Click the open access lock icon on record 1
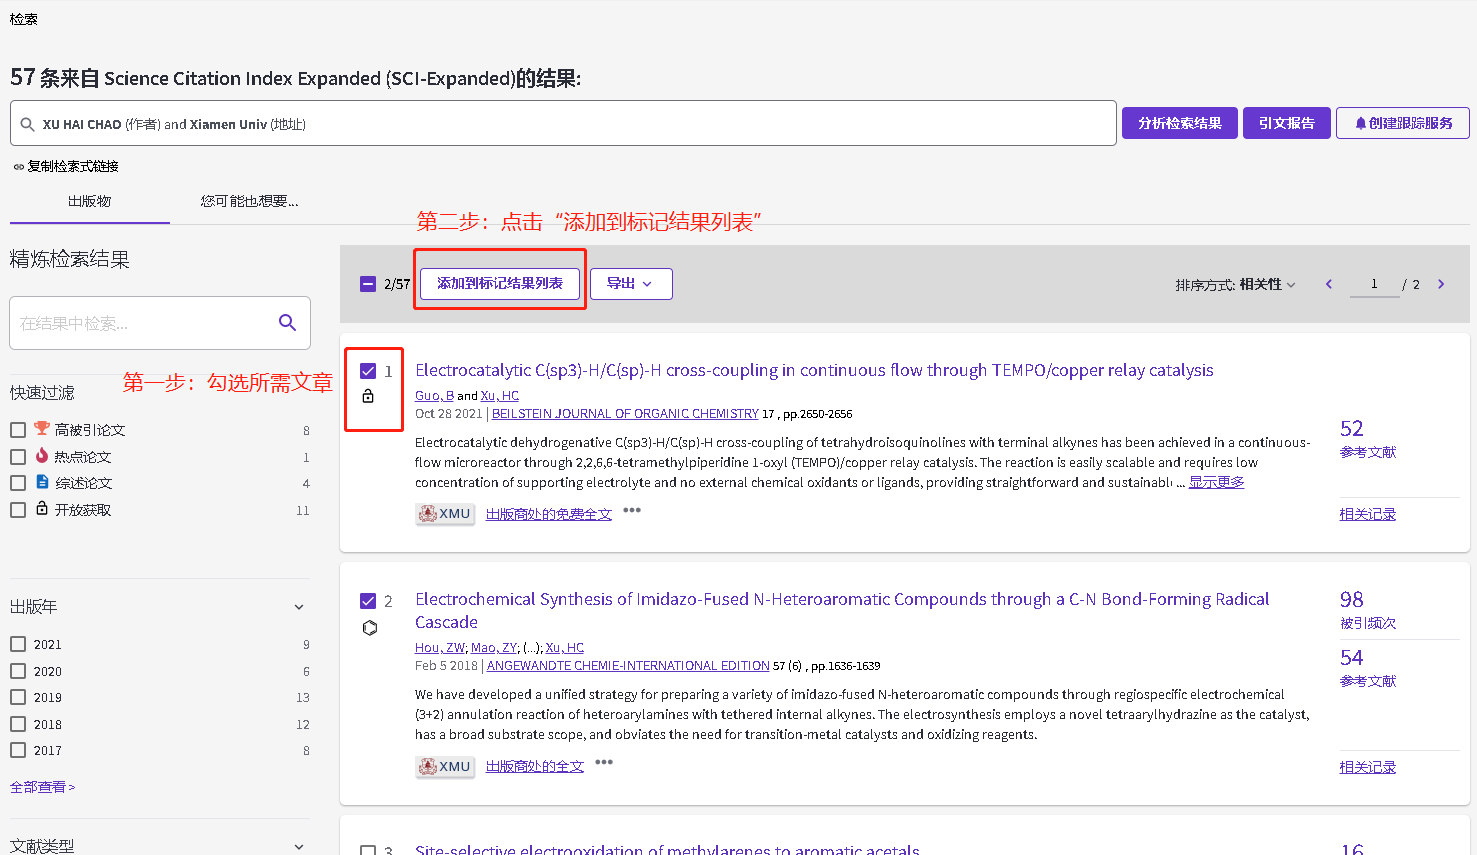Image resolution: width=1477 pixels, height=855 pixels. click(368, 397)
